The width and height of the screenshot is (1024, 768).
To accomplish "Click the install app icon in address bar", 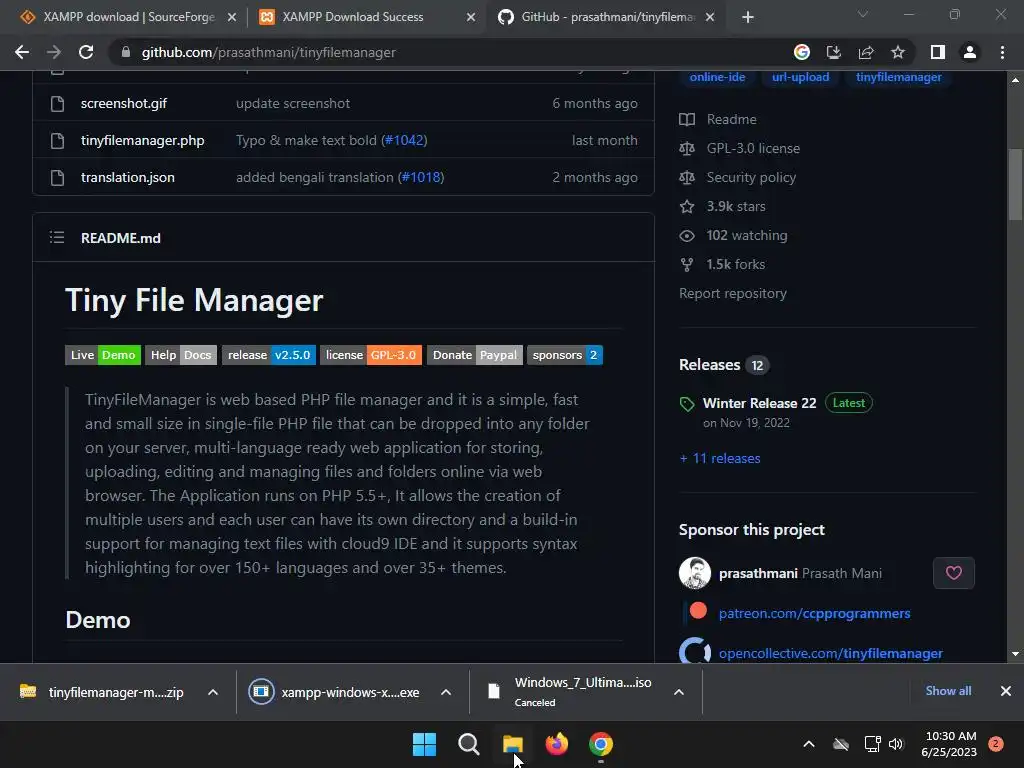I will pos(833,52).
